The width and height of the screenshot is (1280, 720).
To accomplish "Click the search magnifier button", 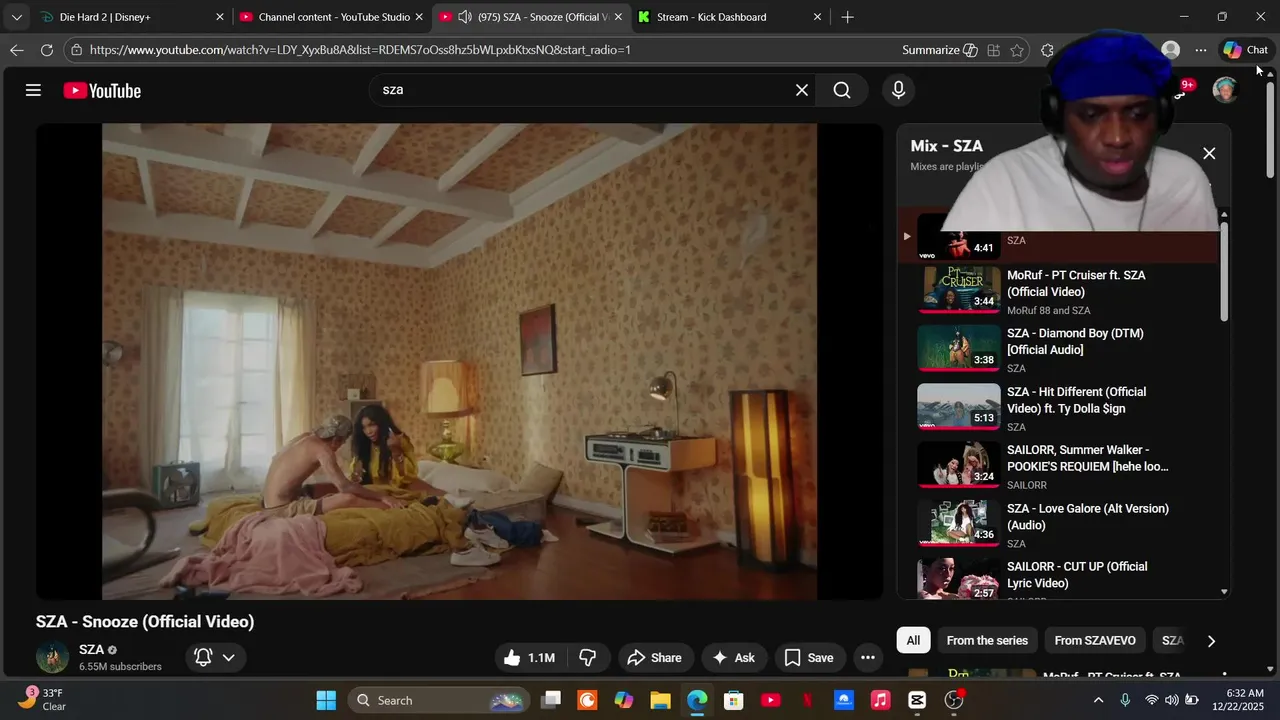I will [842, 90].
